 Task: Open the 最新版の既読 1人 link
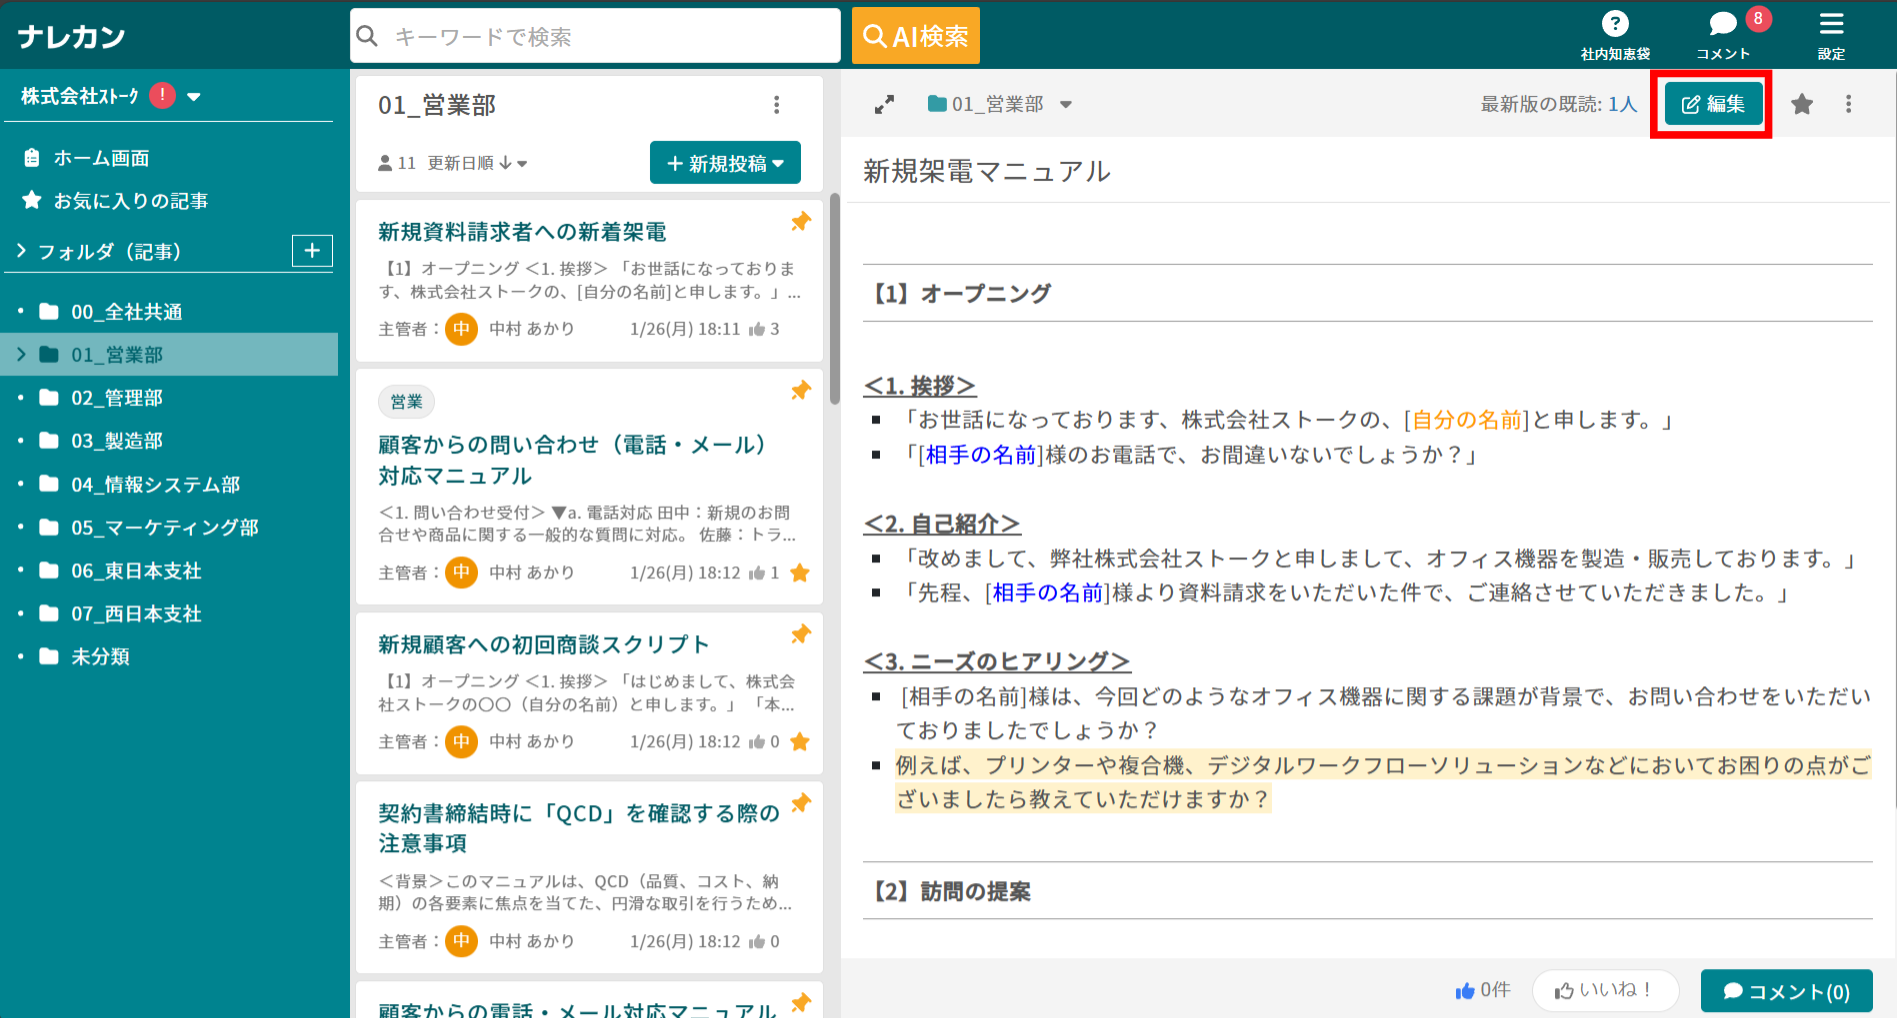(1620, 103)
